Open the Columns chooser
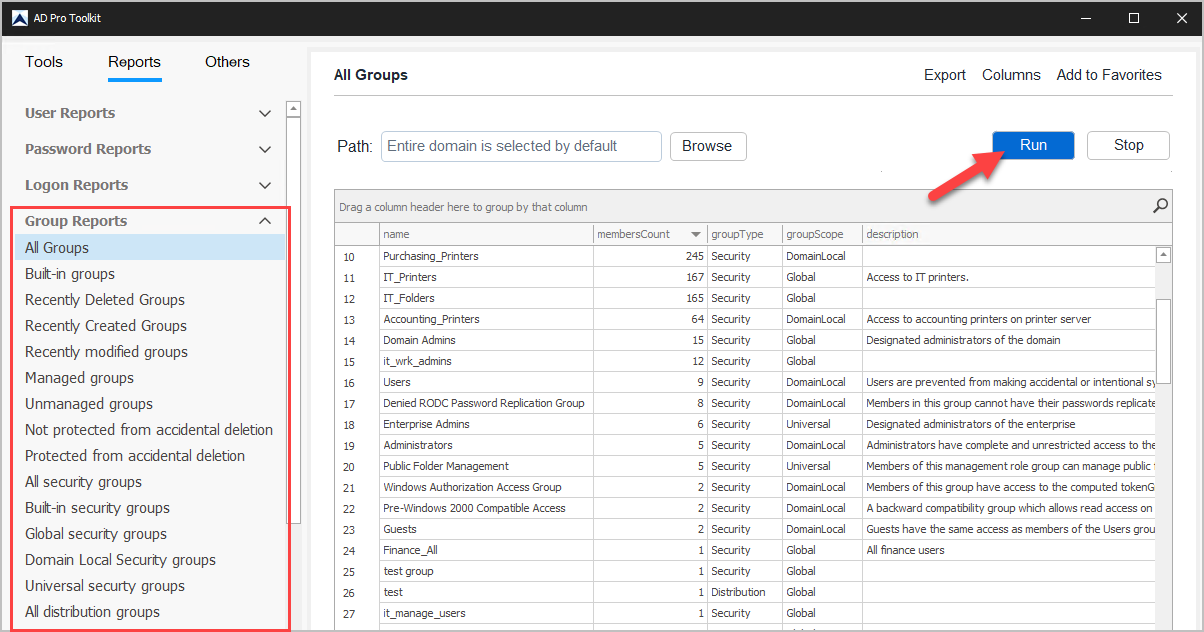Screen dimensions: 1204x632 [x=1011, y=75]
